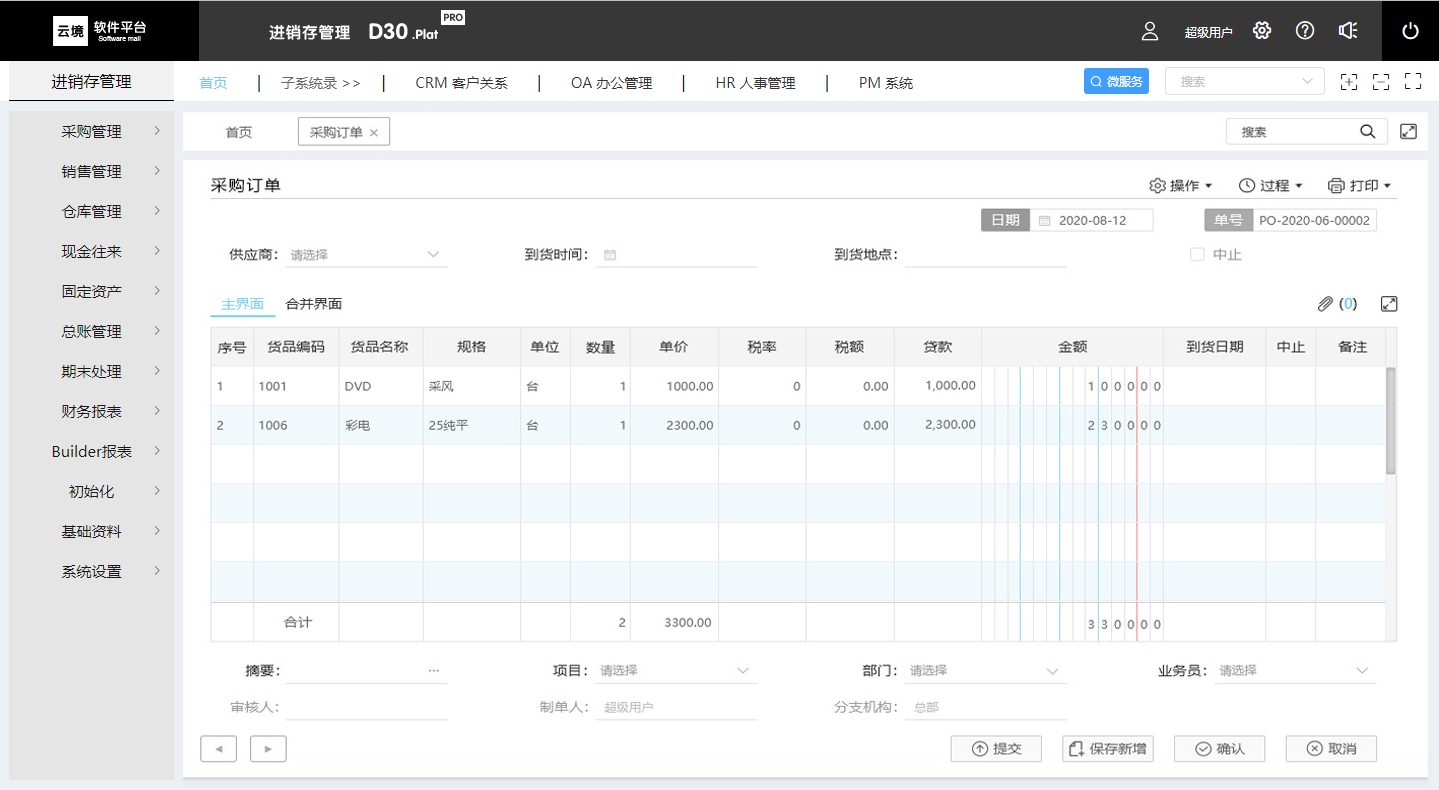Open the settings gear icon in header
The width and height of the screenshot is (1439, 790).
click(x=1262, y=31)
